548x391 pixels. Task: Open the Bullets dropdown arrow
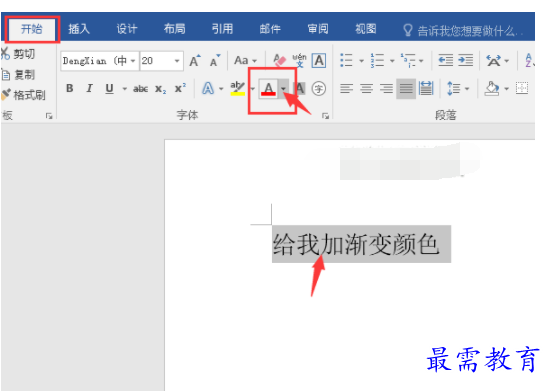click(361, 61)
